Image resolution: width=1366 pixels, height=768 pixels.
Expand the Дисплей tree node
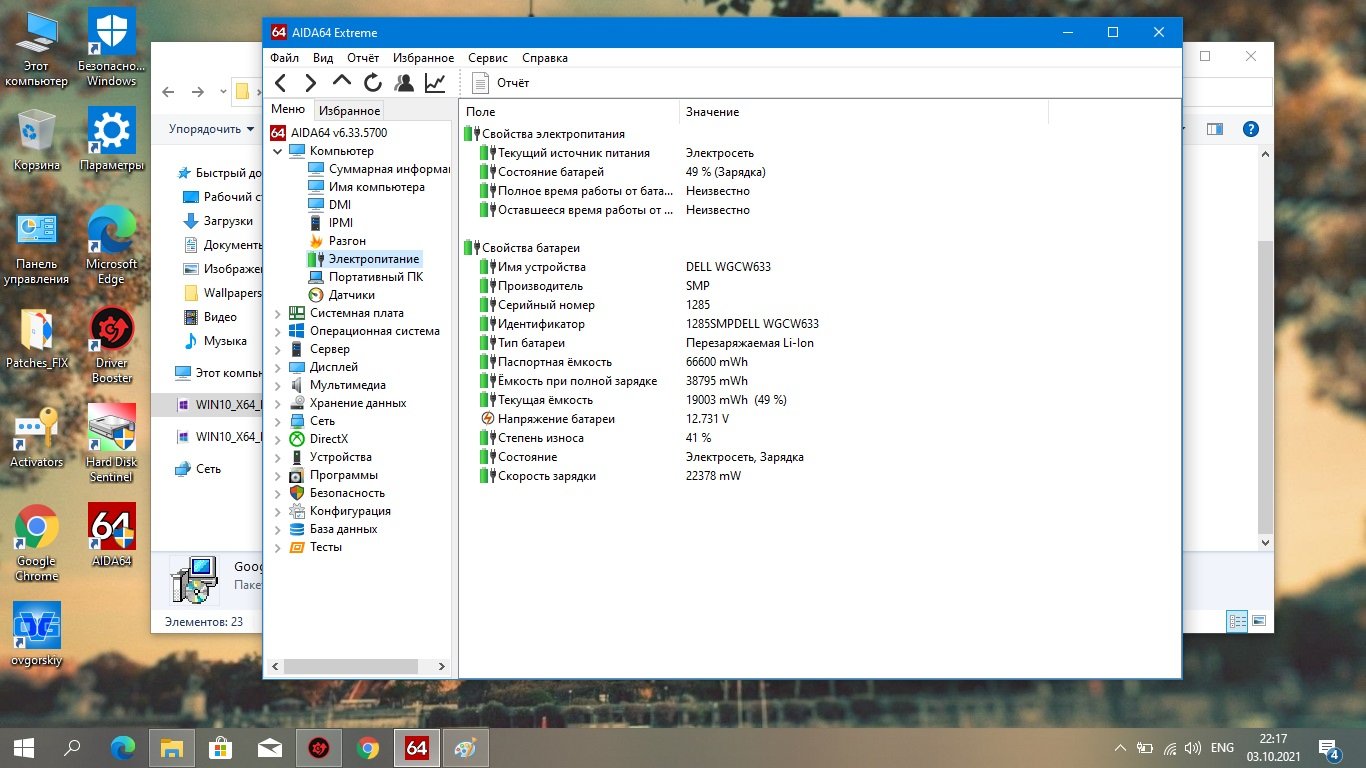point(278,367)
